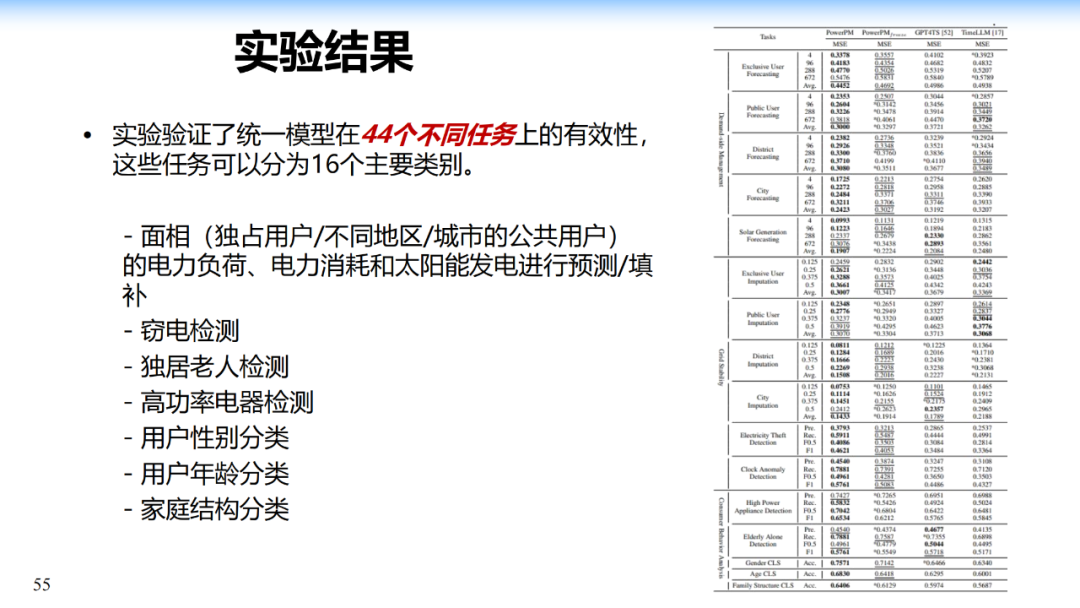
Task: Click the 'City Imputation' row label
Action: pos(762,401)
